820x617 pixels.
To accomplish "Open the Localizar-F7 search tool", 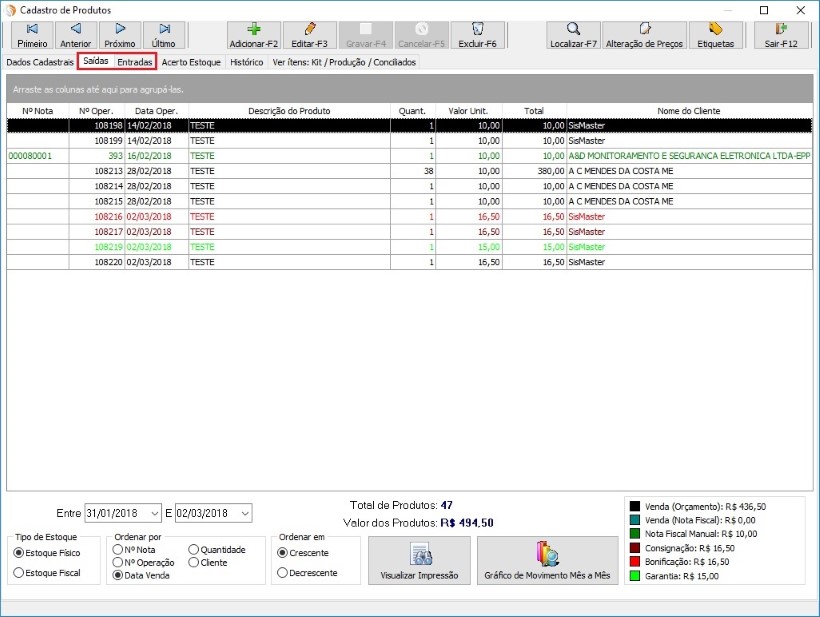I will (573, 35).
